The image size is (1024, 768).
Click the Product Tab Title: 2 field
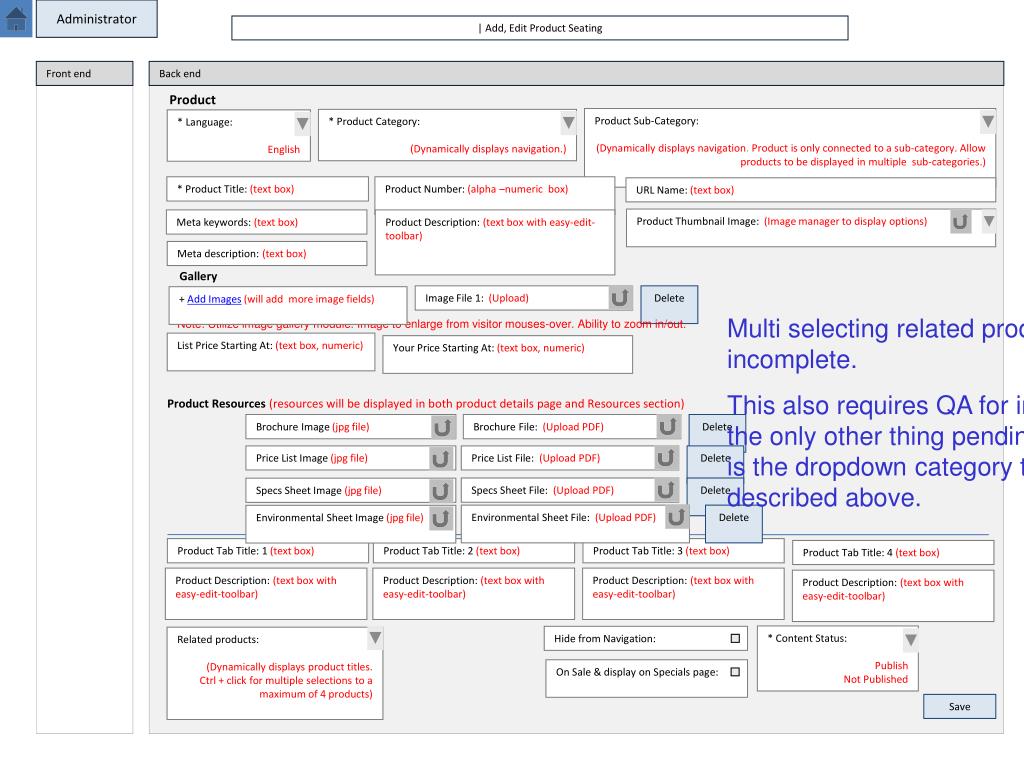pyautogui.click(x=473, y=551)
